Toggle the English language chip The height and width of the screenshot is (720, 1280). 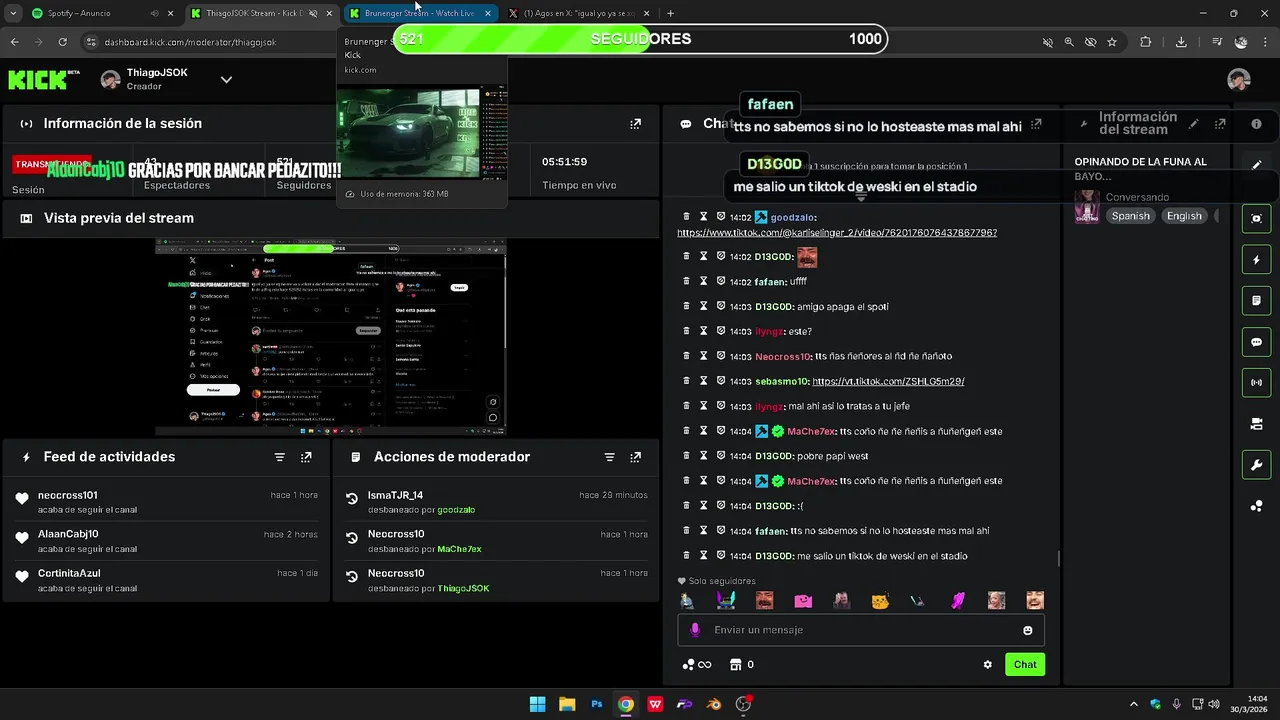coord(1184,216)
